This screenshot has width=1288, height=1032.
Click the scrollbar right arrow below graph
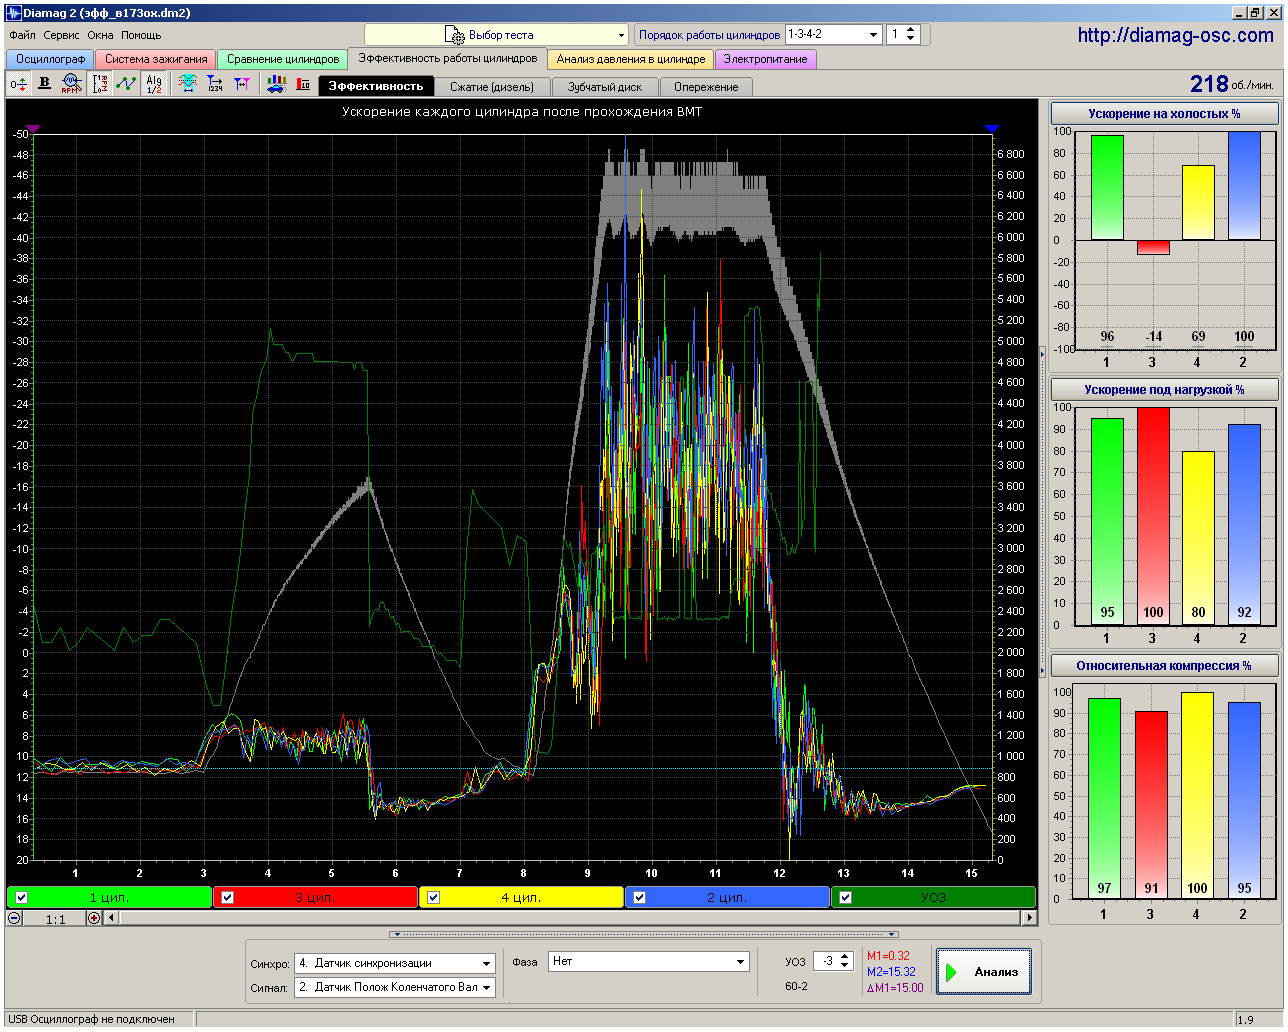[x=1028, y=918]
